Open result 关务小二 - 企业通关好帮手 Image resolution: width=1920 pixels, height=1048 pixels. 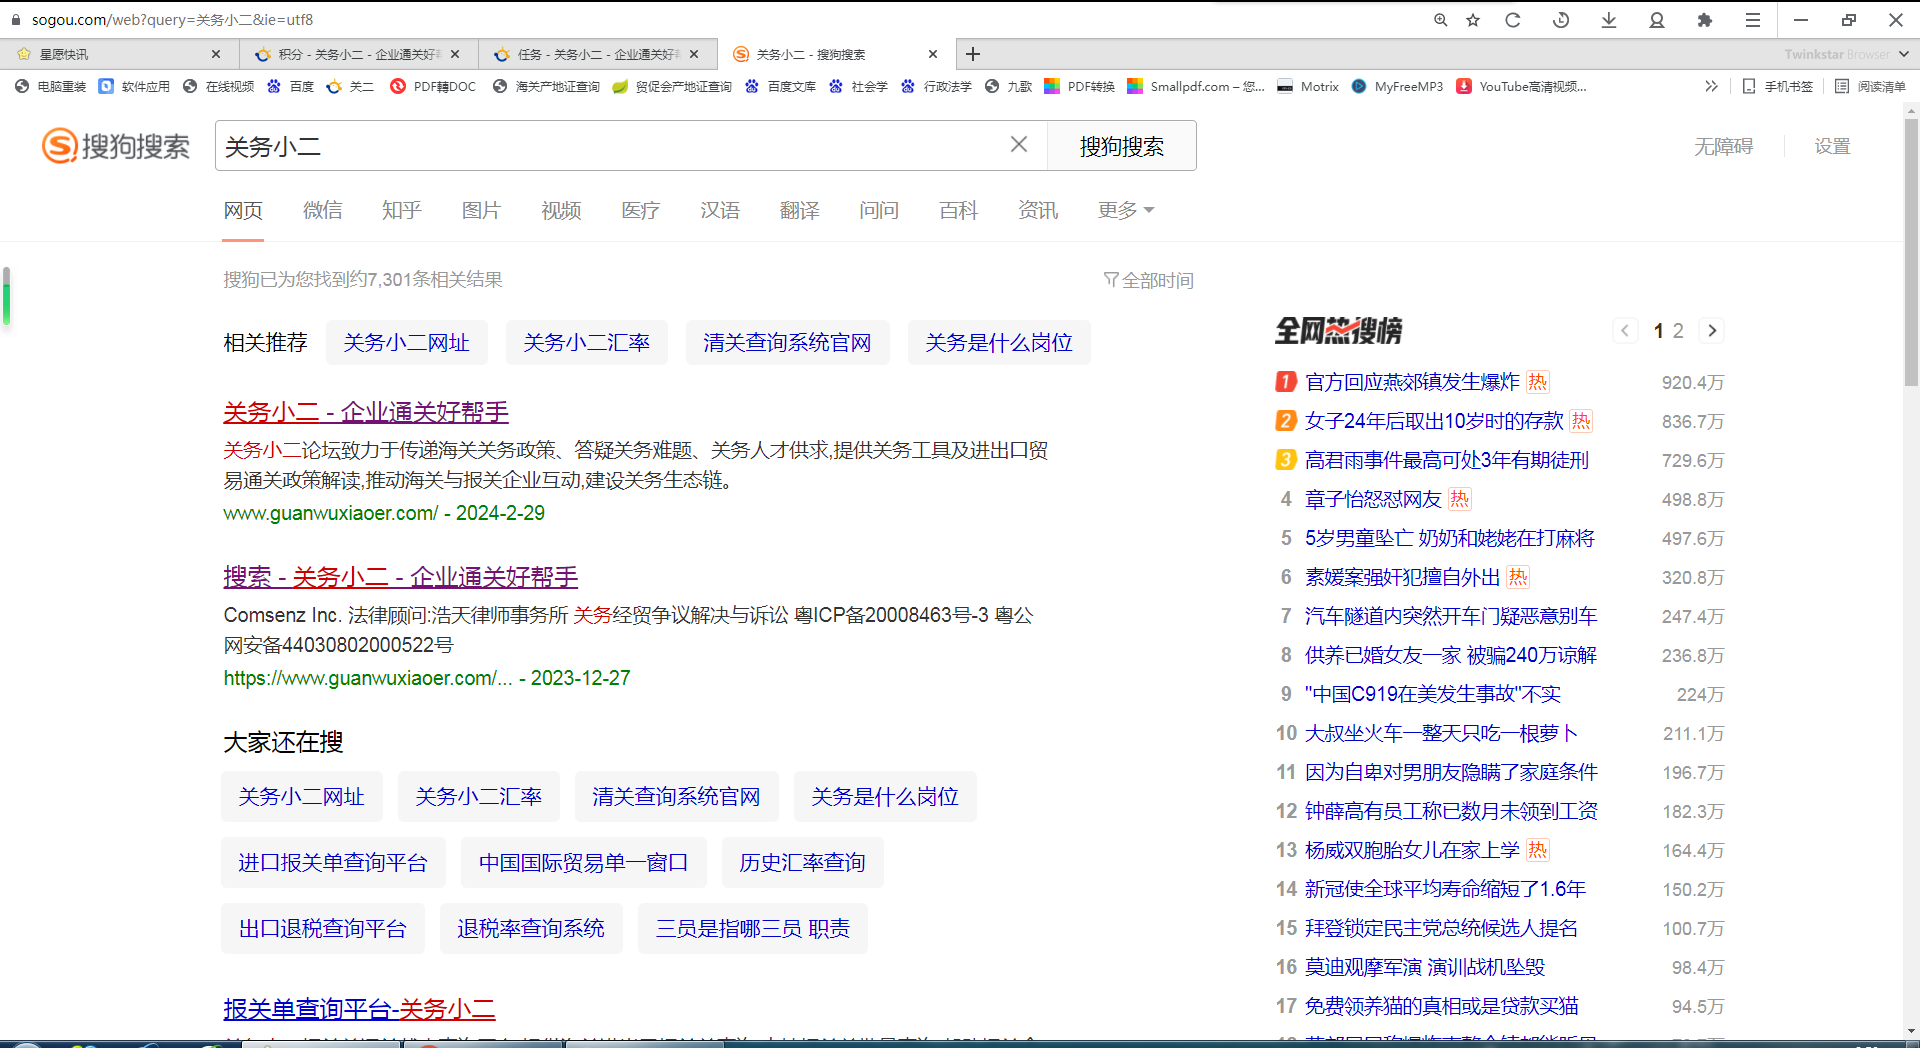pos(366,412)
